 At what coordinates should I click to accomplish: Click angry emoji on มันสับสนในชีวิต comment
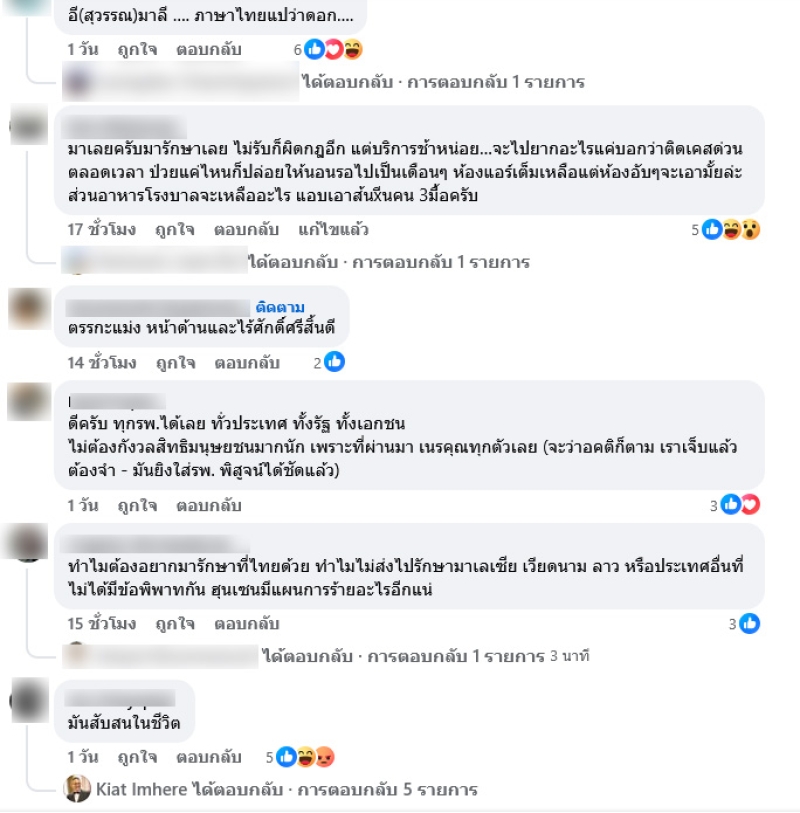point(325,757)
